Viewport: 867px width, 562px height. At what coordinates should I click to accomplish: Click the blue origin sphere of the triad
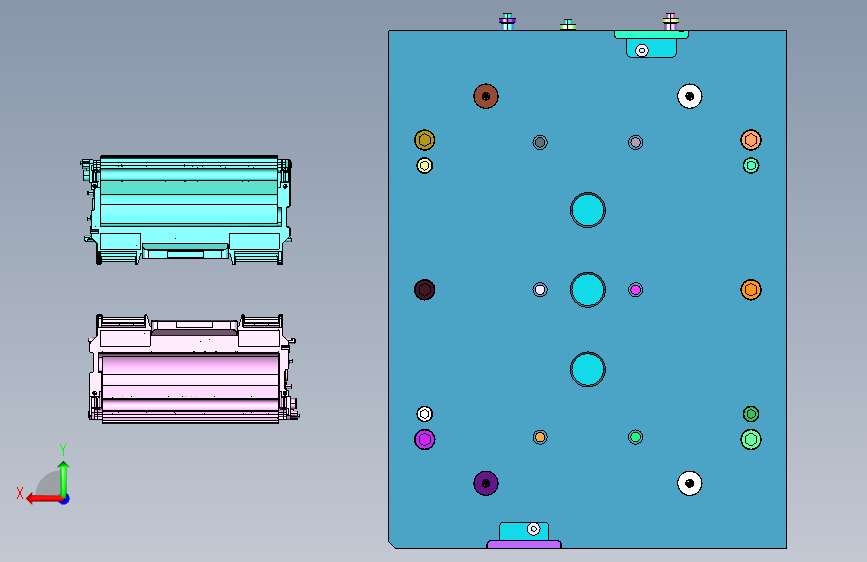click(x=64, y=499)
